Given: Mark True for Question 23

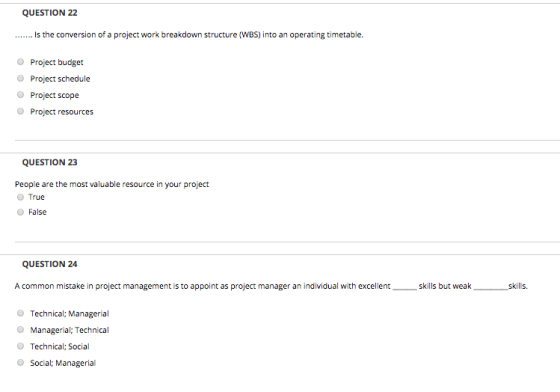Looking at the screenshot, I should point(20,197).
